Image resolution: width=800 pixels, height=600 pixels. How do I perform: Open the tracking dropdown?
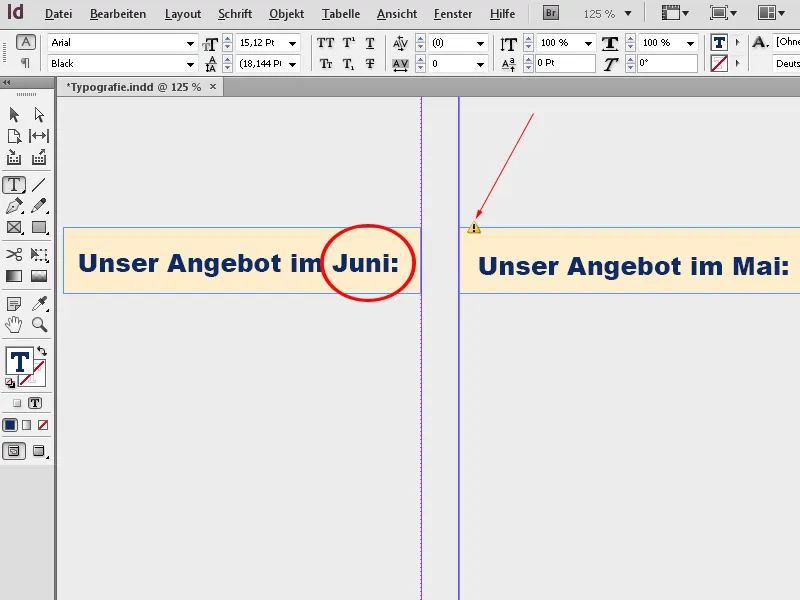[x=480, y=64]
